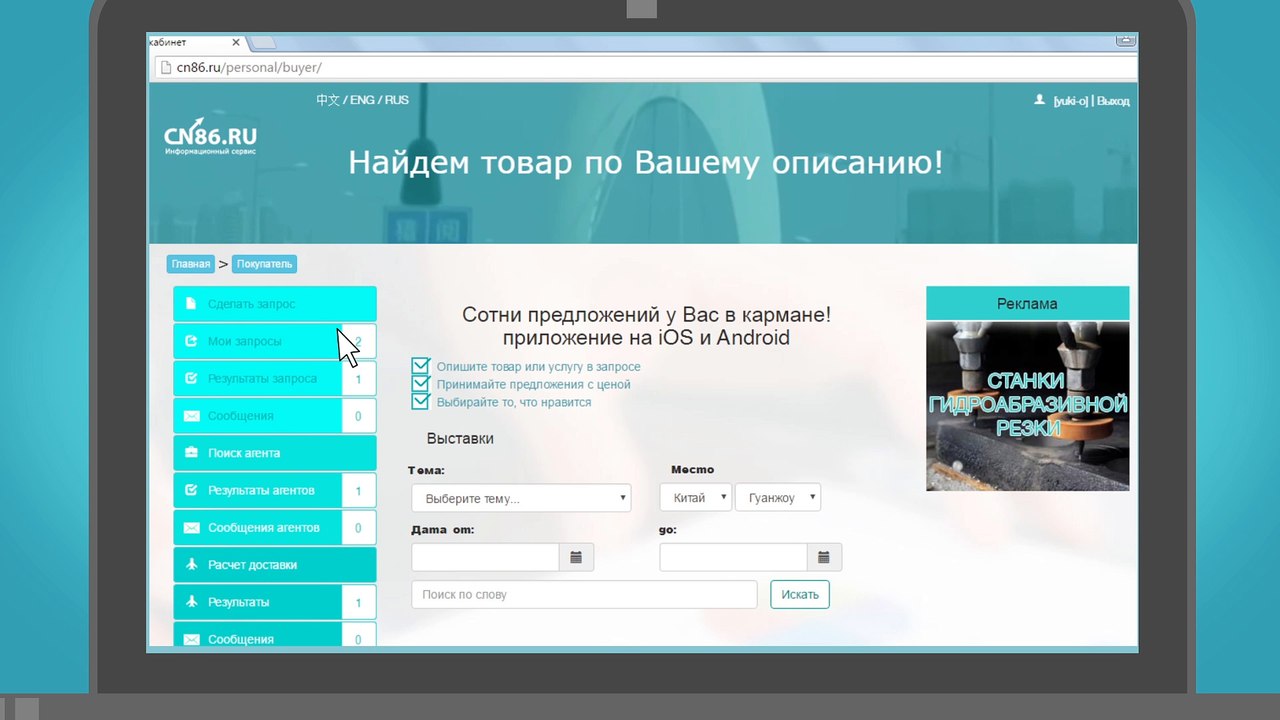Click the page icon in the address bar
The image size is (1280, 720).
[166, 68]
